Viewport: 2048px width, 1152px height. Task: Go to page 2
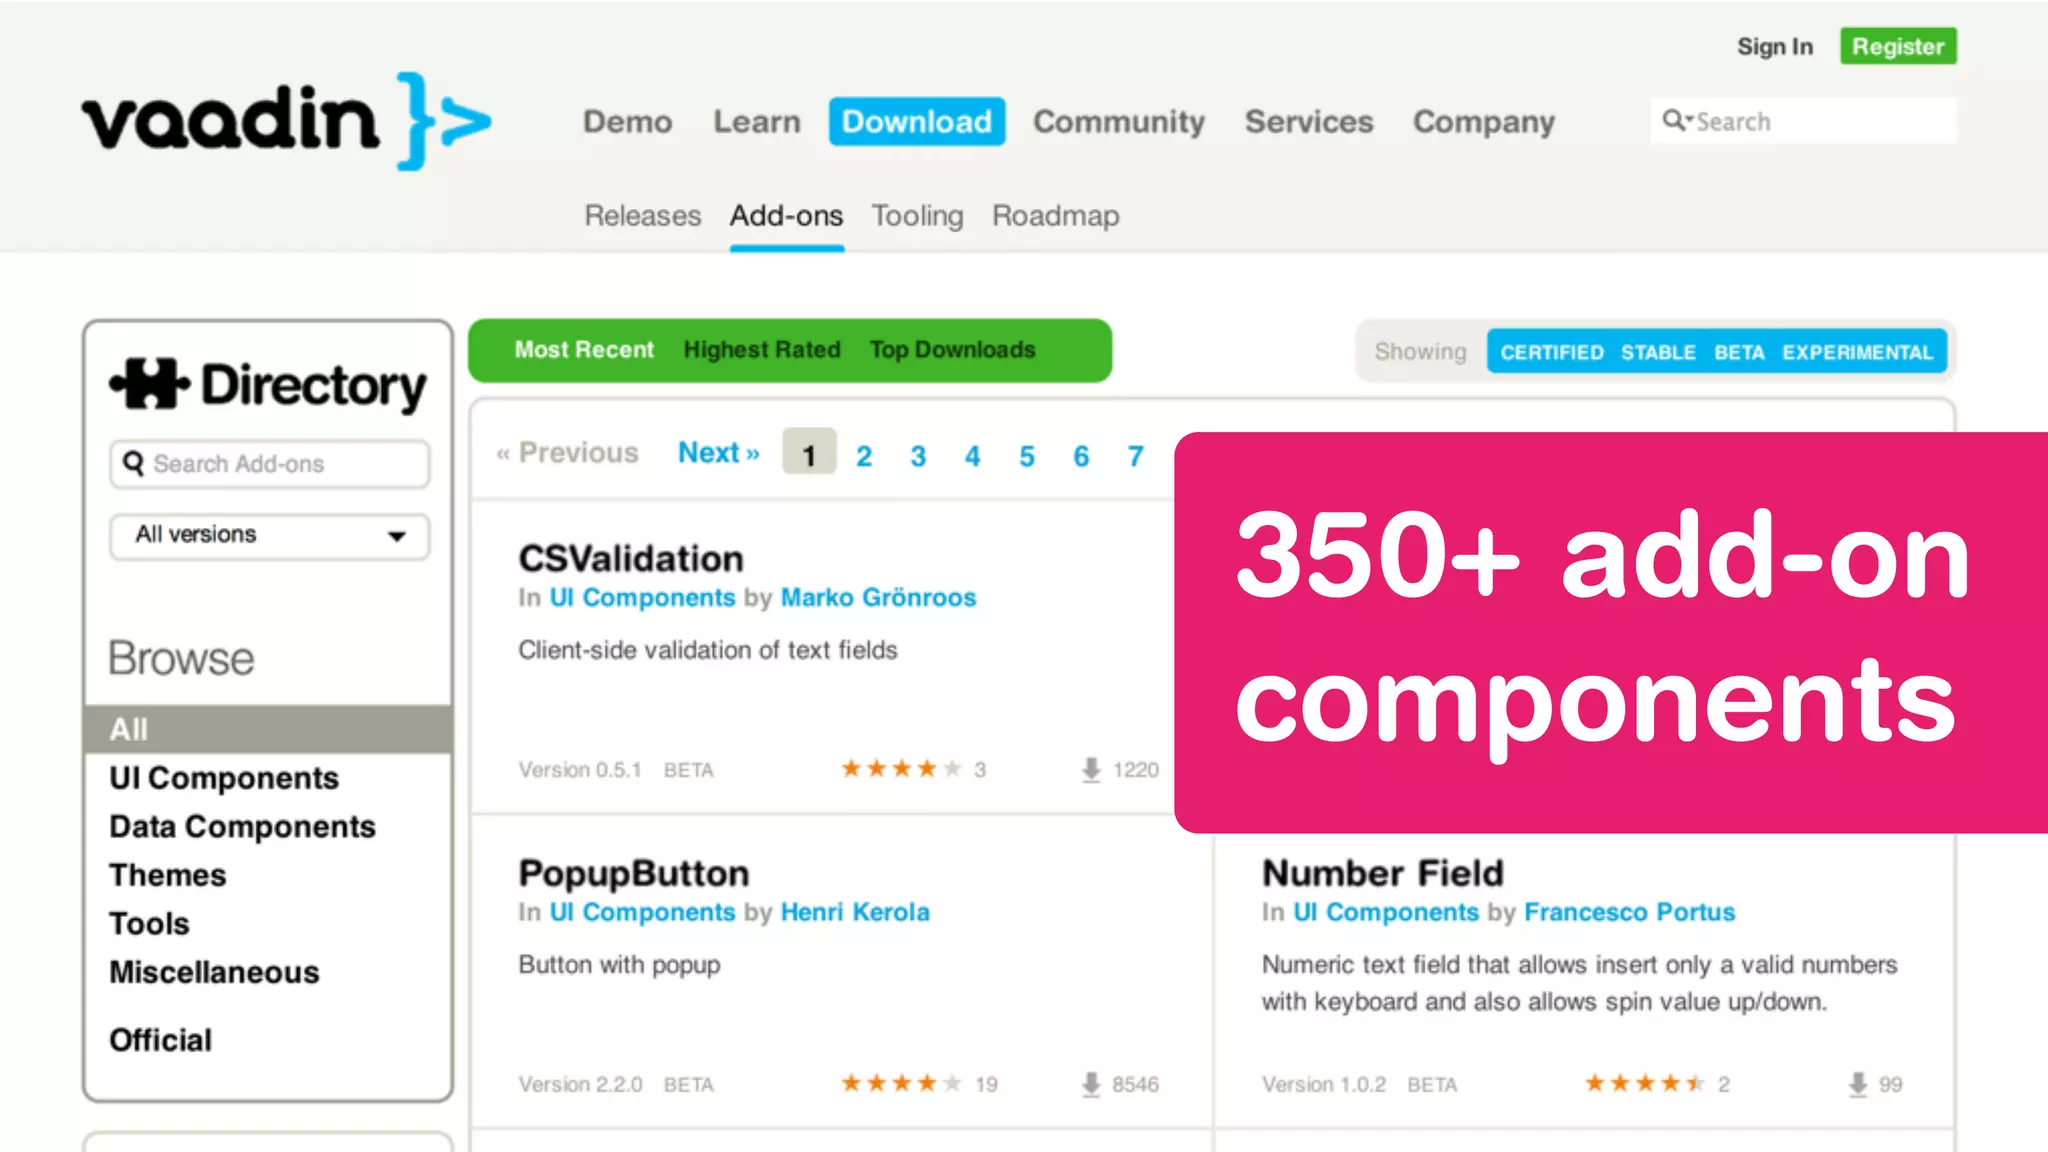click(x=864, y=456)
